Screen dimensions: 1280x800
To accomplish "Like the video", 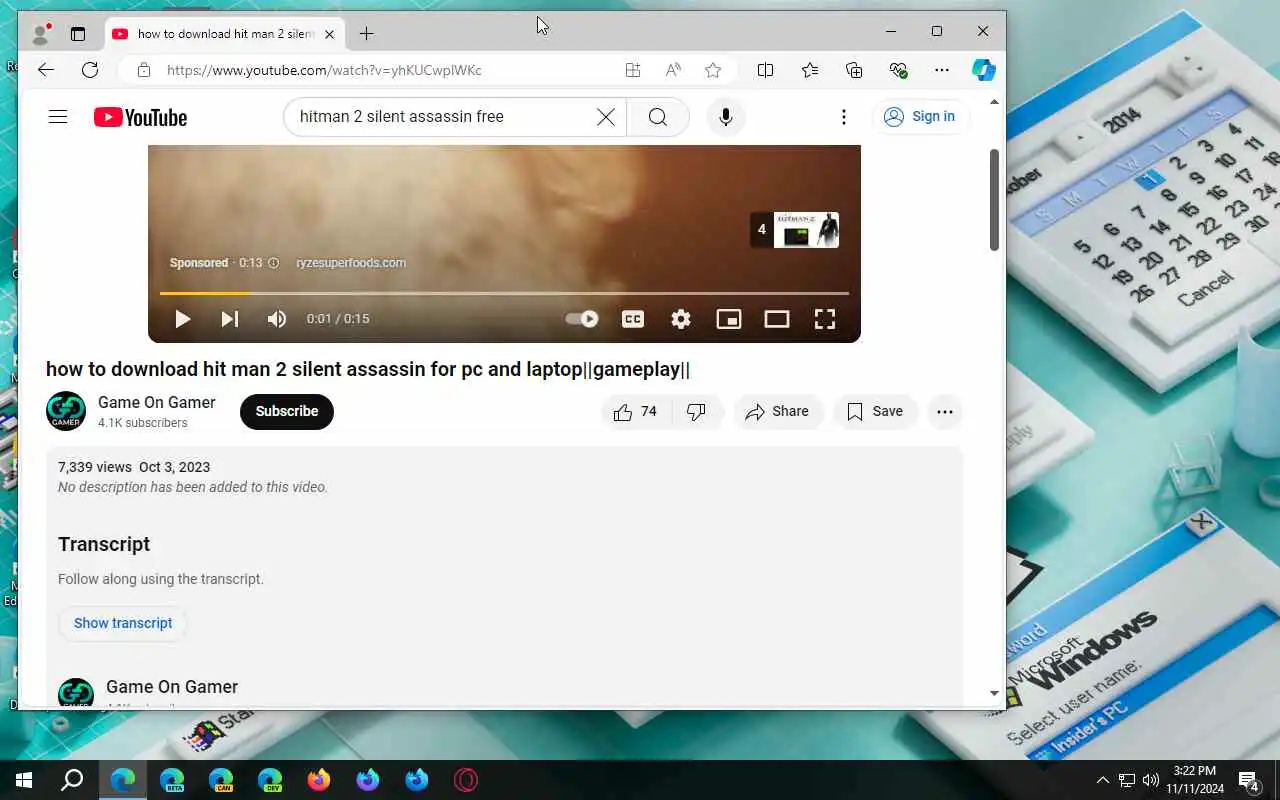I will coord(636,412).
